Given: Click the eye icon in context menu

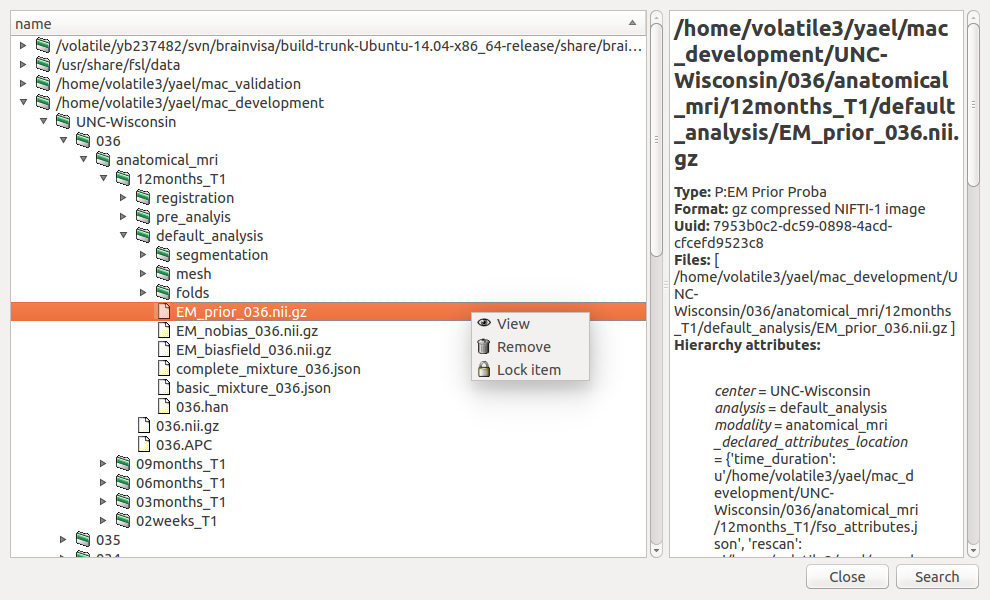Looking at the screenshot, I should [484, 324].
